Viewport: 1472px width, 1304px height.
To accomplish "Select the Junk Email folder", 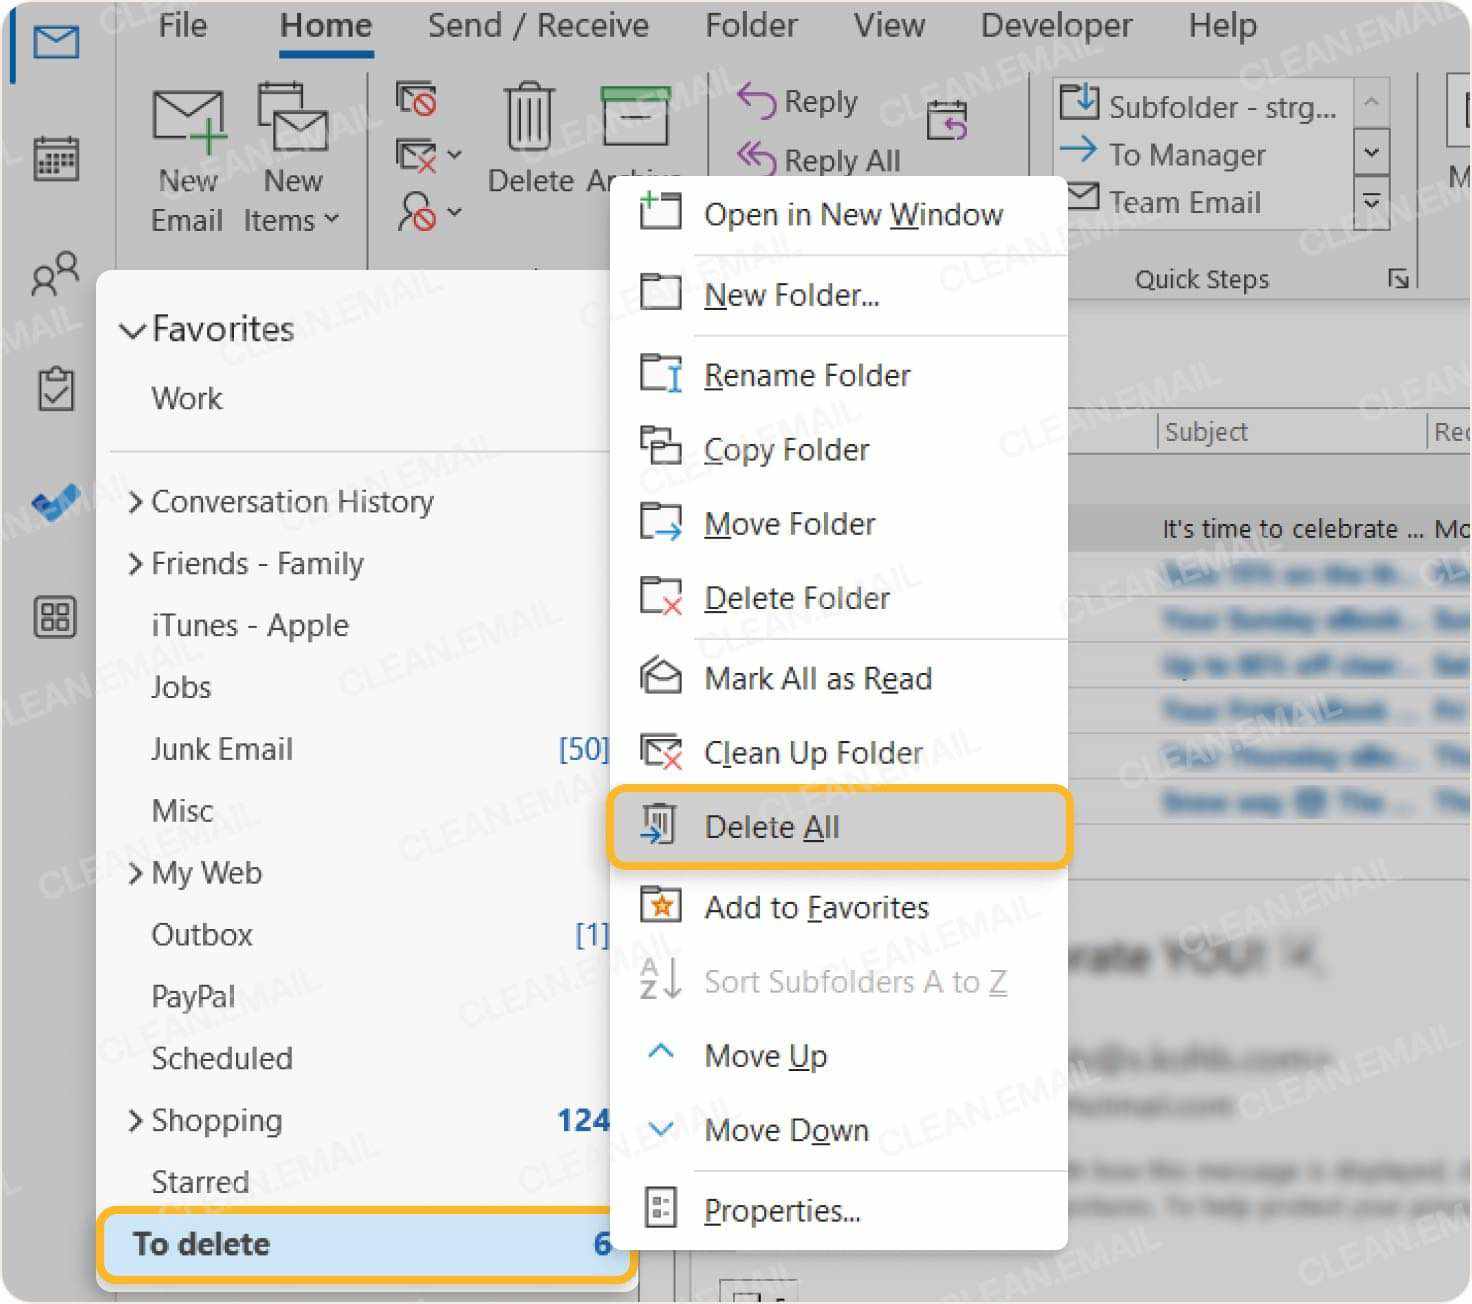I will pyautogui.click(x=222, y=749).
